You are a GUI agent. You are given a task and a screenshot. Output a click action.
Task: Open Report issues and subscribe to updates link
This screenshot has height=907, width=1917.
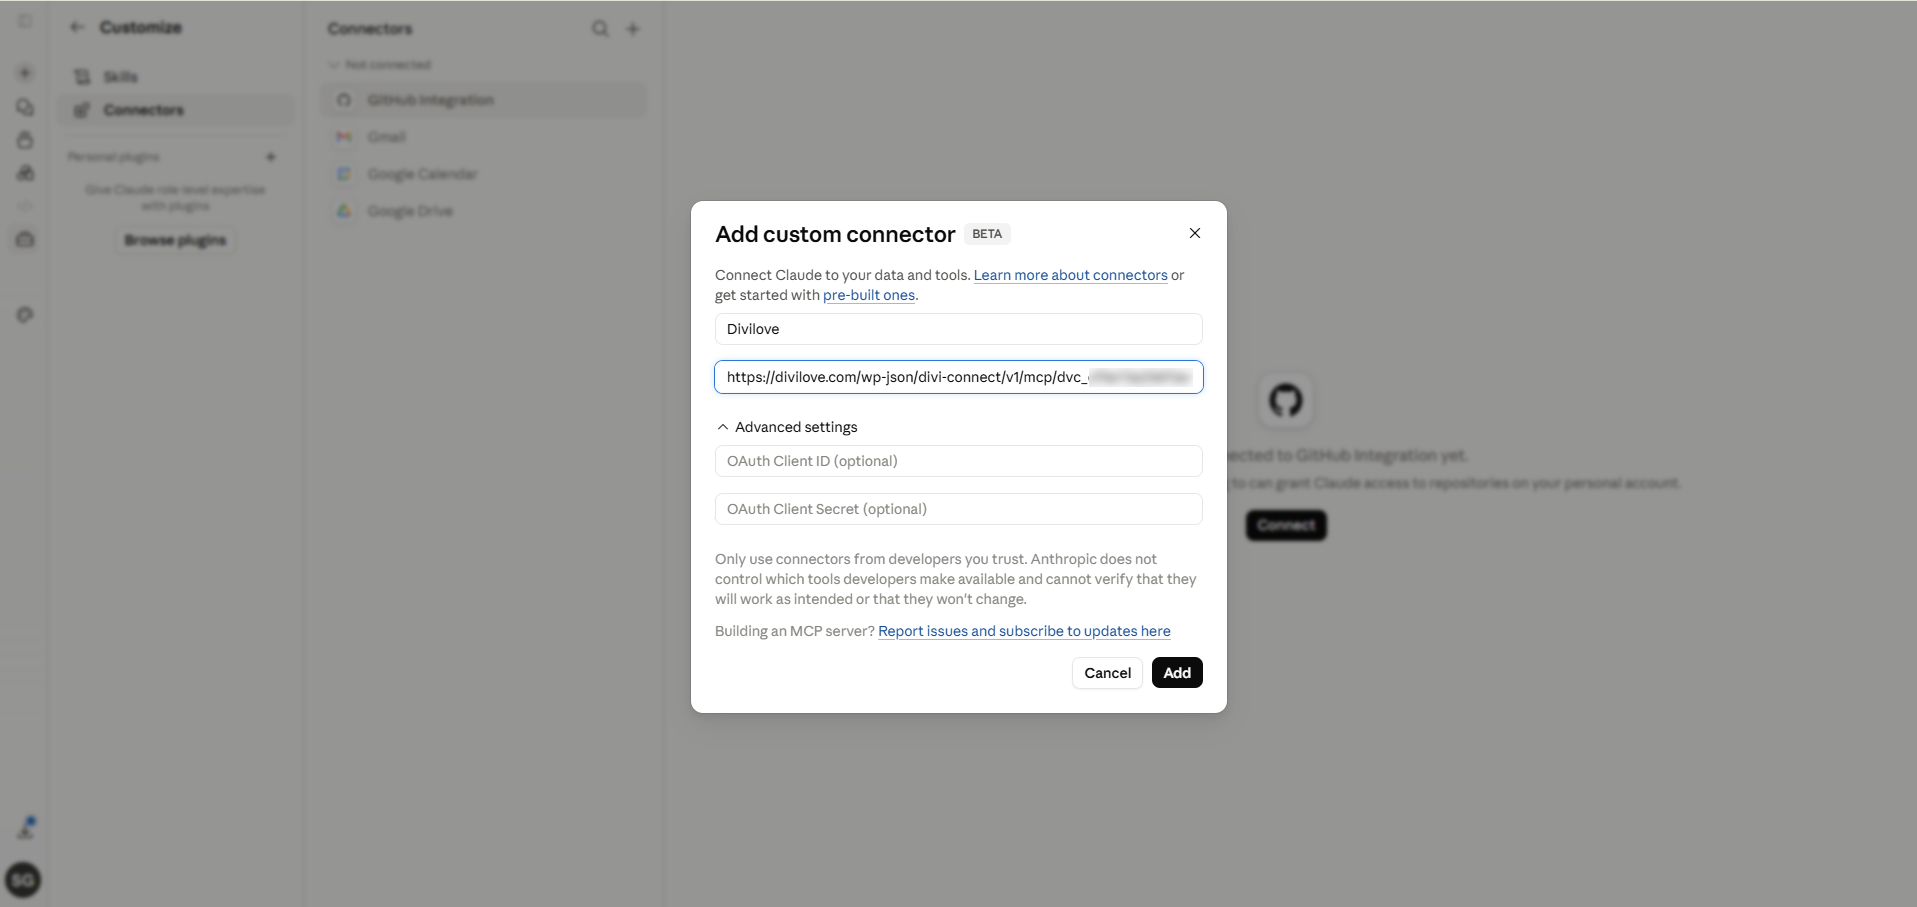point(1024,631)
